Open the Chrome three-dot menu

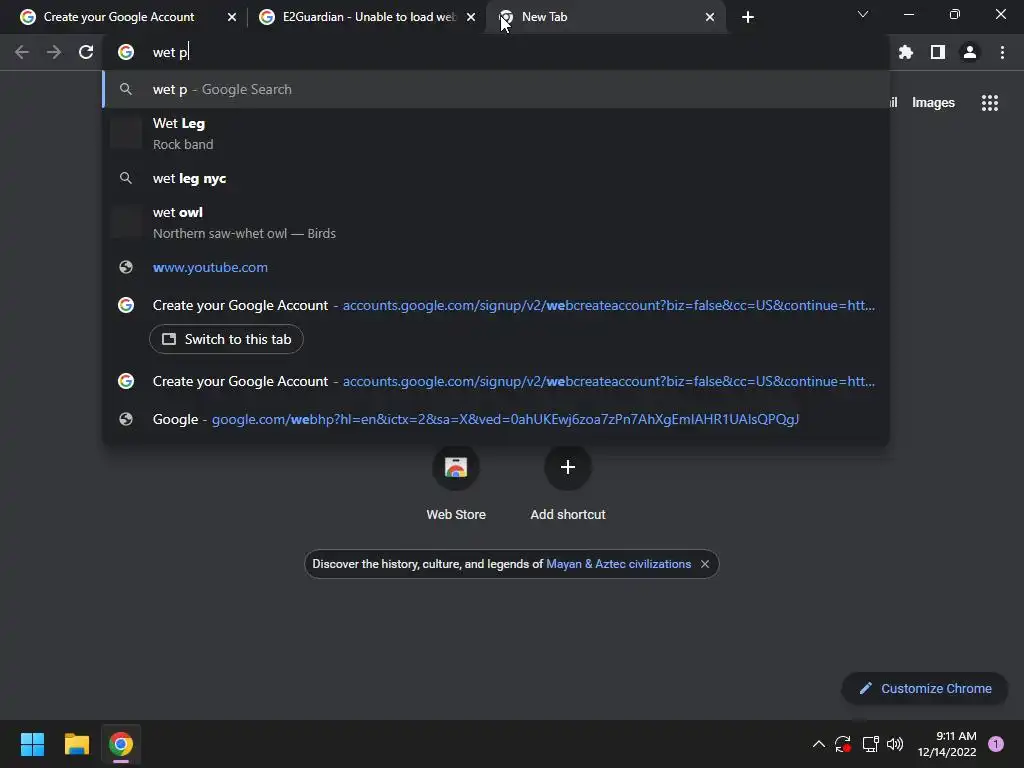[x=1002, y=52]
